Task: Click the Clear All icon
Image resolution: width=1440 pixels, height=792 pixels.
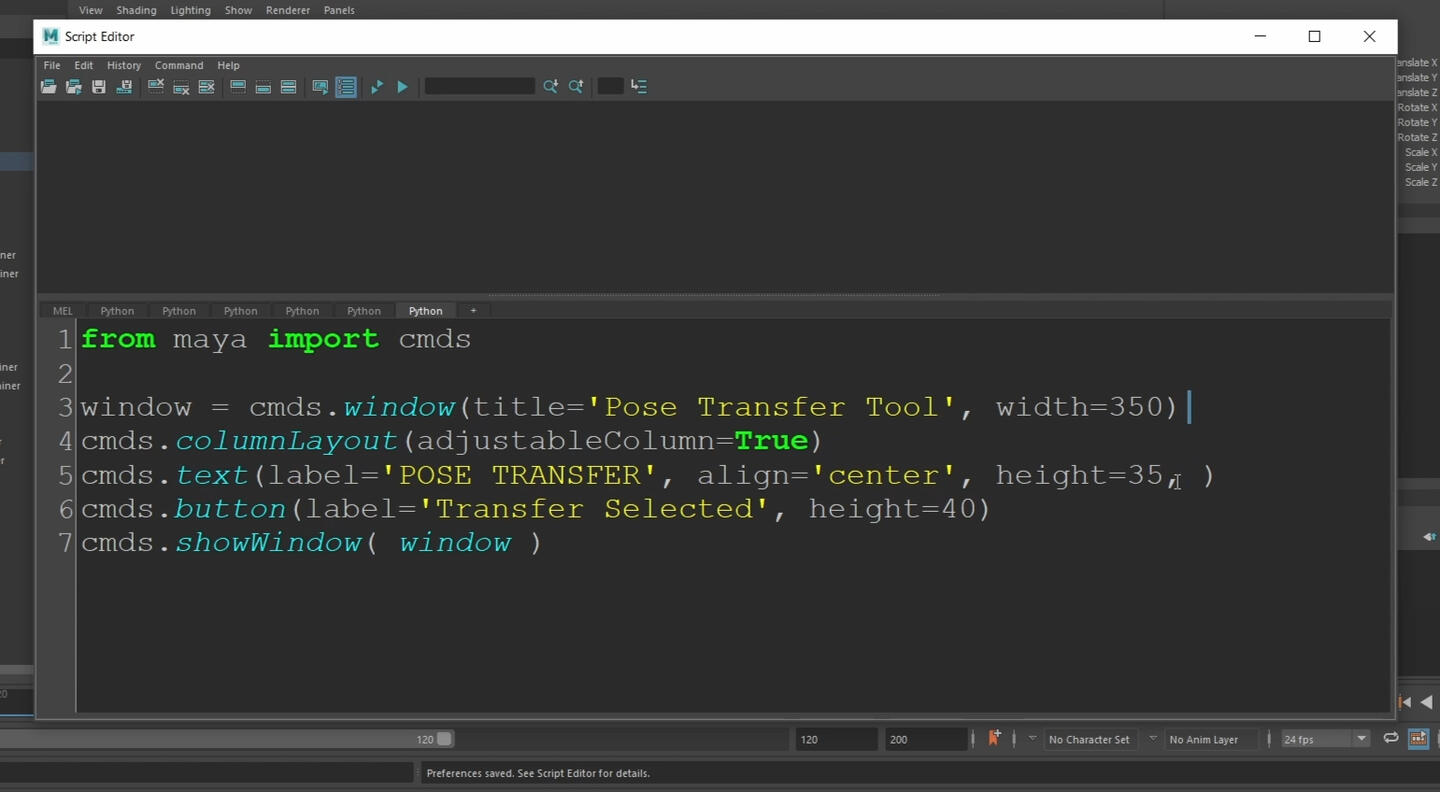Action: (x=207, y=87)
